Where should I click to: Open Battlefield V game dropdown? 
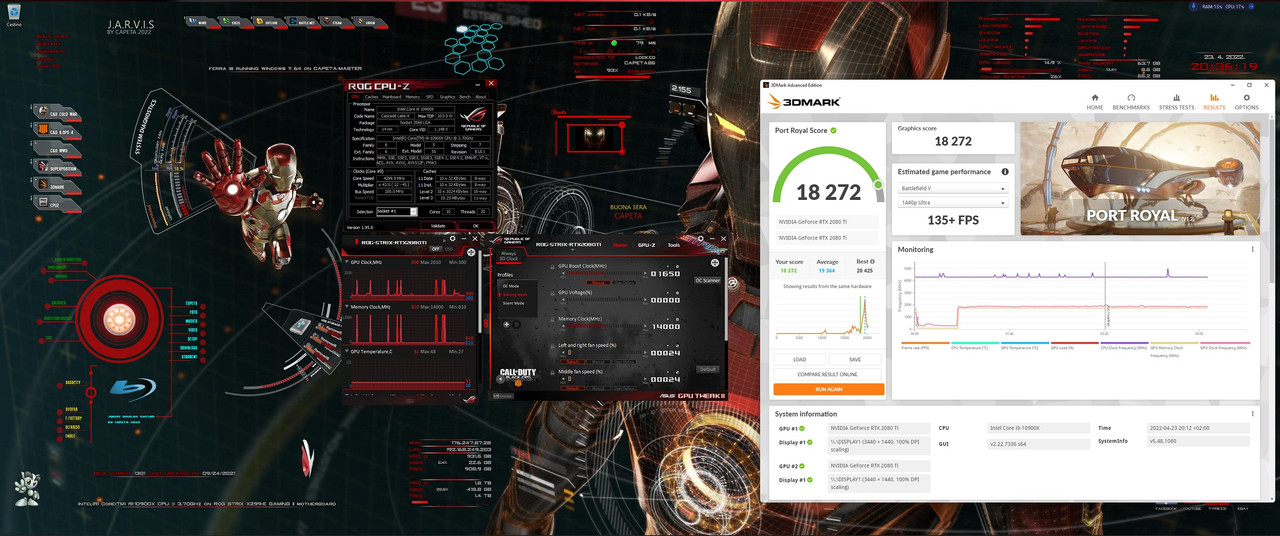point(952,188)
